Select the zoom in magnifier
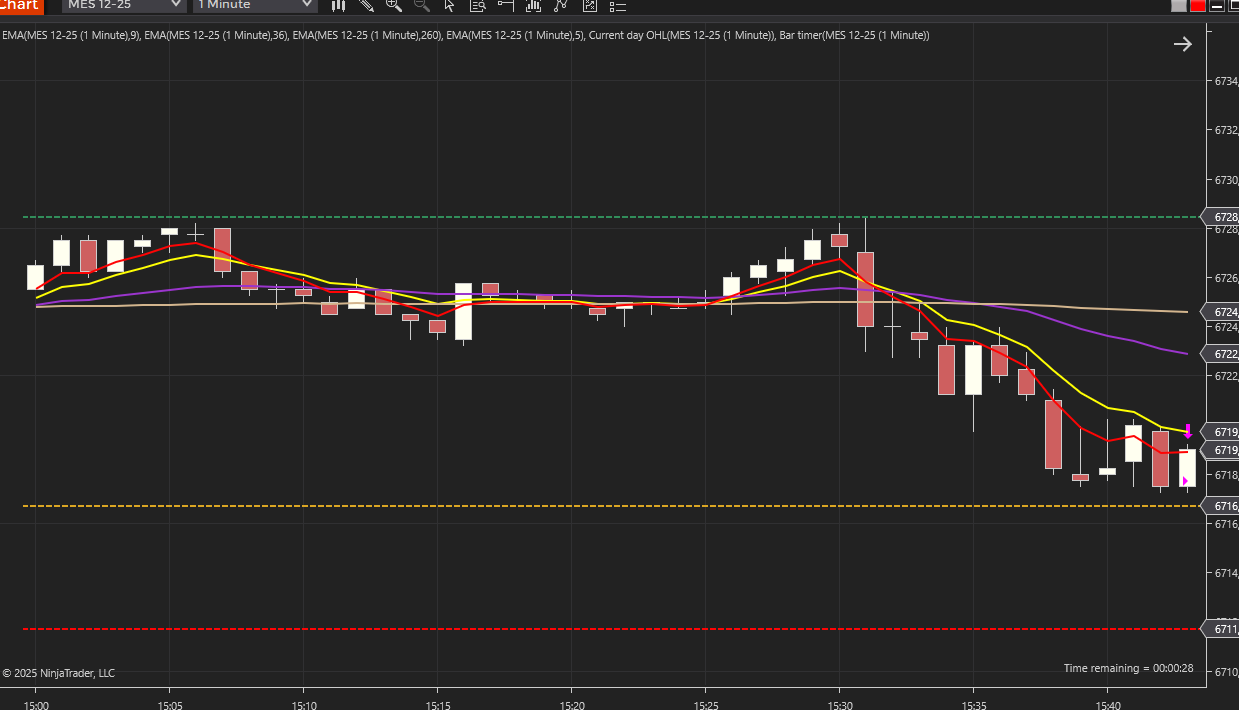This screenshot has height=710, width=1239. tap(394, 5)
